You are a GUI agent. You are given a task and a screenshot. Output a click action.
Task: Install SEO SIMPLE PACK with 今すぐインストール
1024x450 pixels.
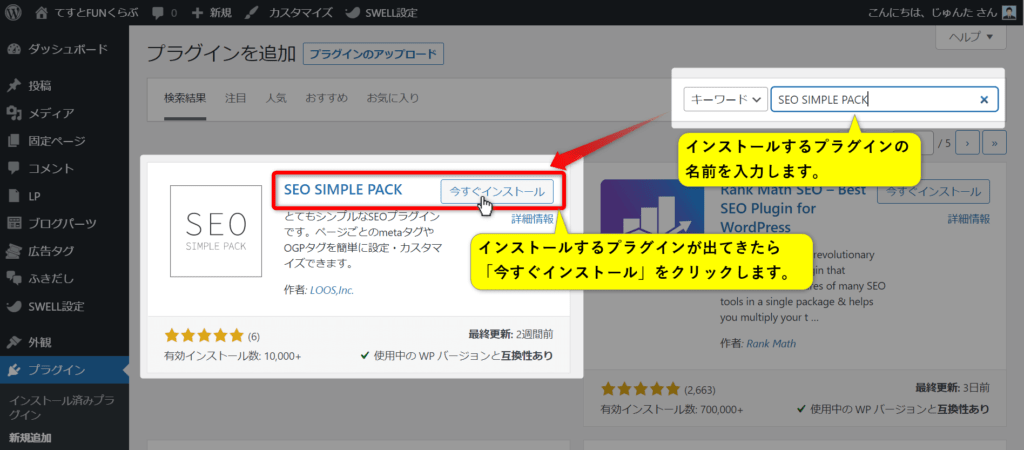tap(498, 191)
